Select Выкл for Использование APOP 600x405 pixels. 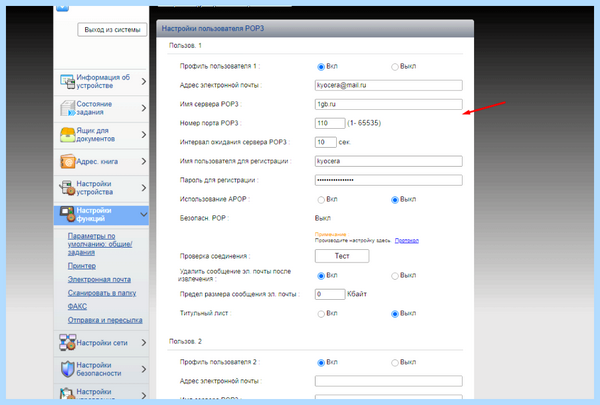[395, 200]
